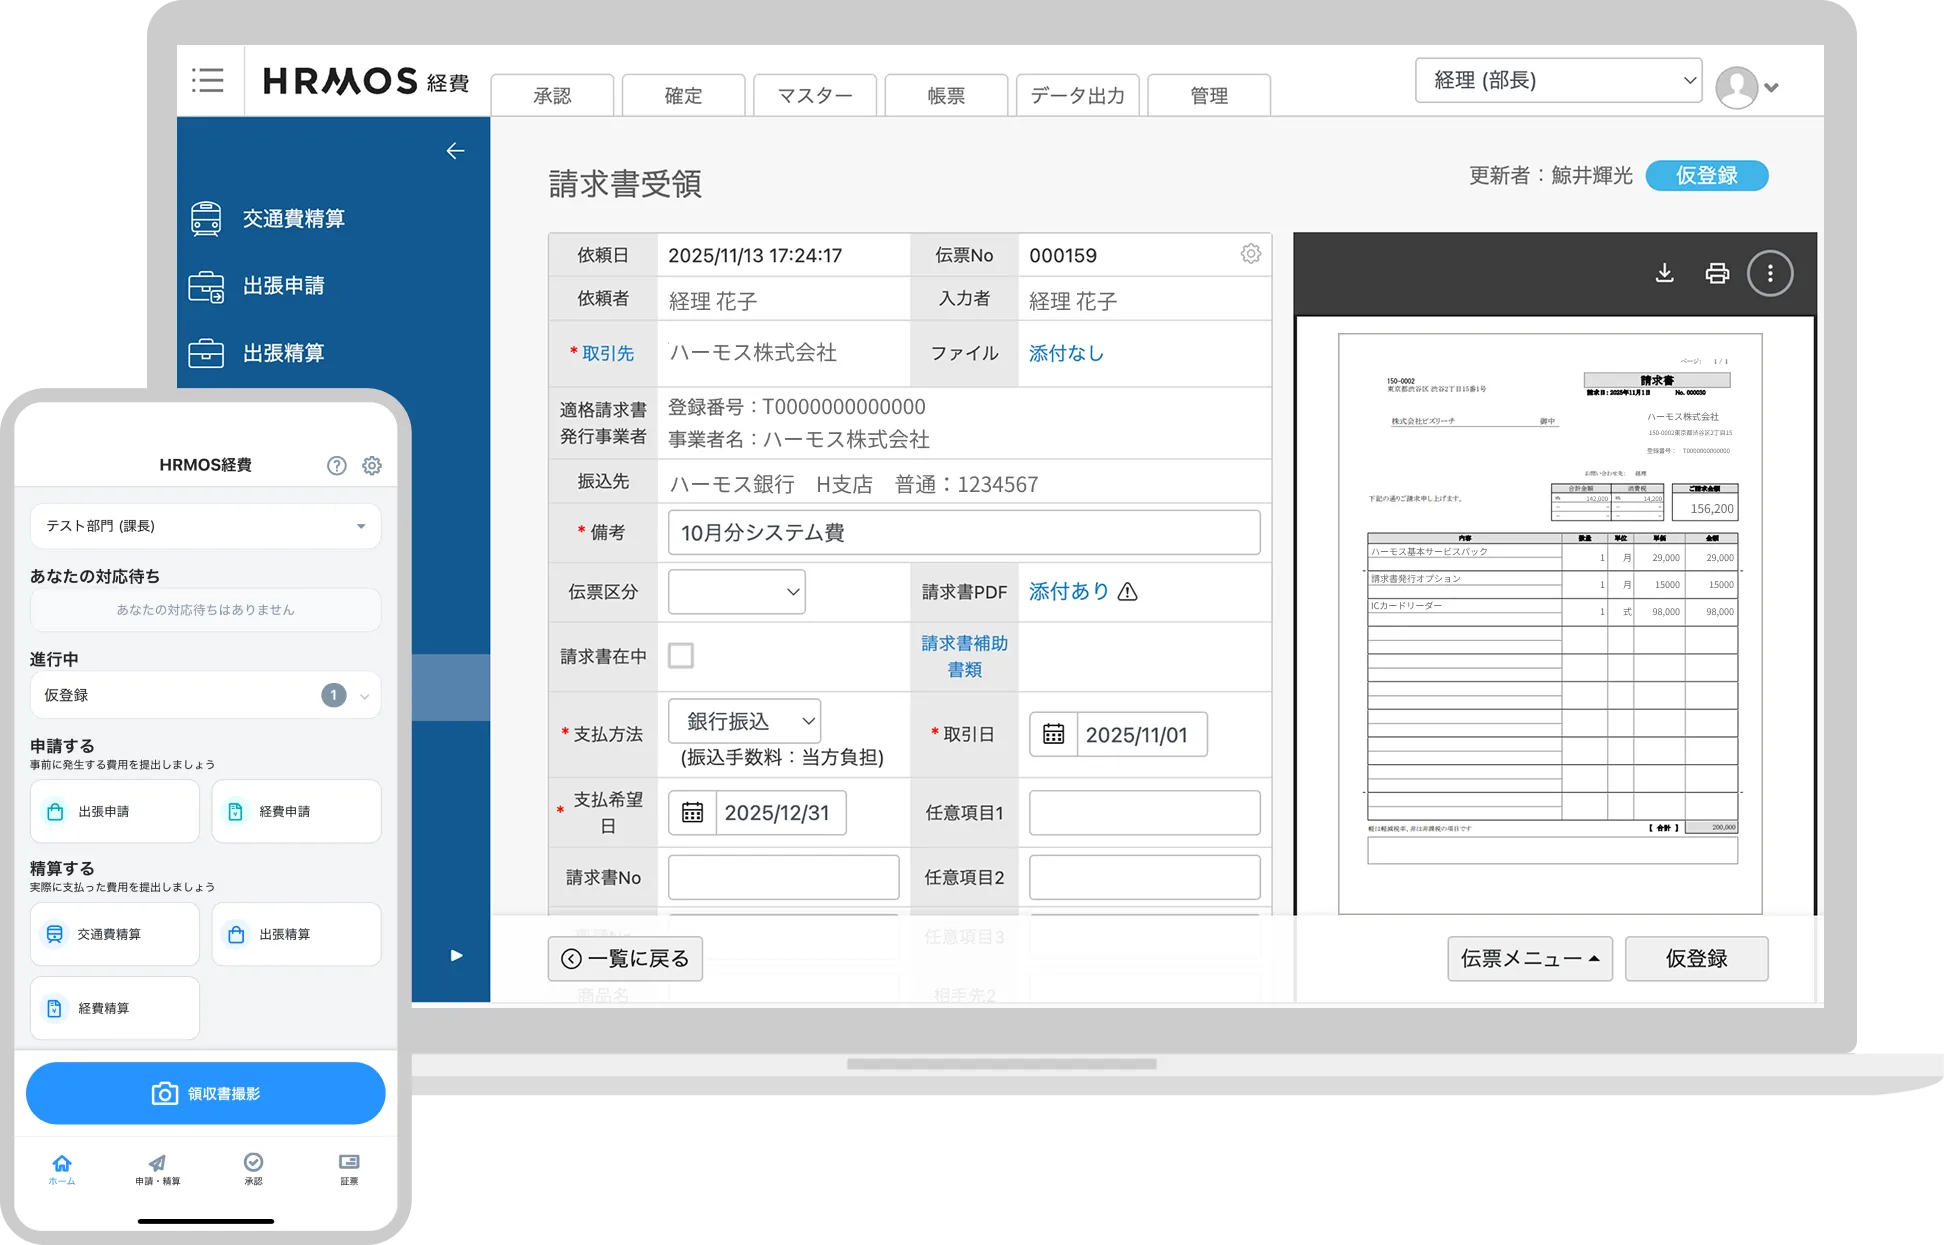1944x1245 pixels.
Task: Open the 経理 (部長) role dropdown
Action: (x=1558, y=79)
